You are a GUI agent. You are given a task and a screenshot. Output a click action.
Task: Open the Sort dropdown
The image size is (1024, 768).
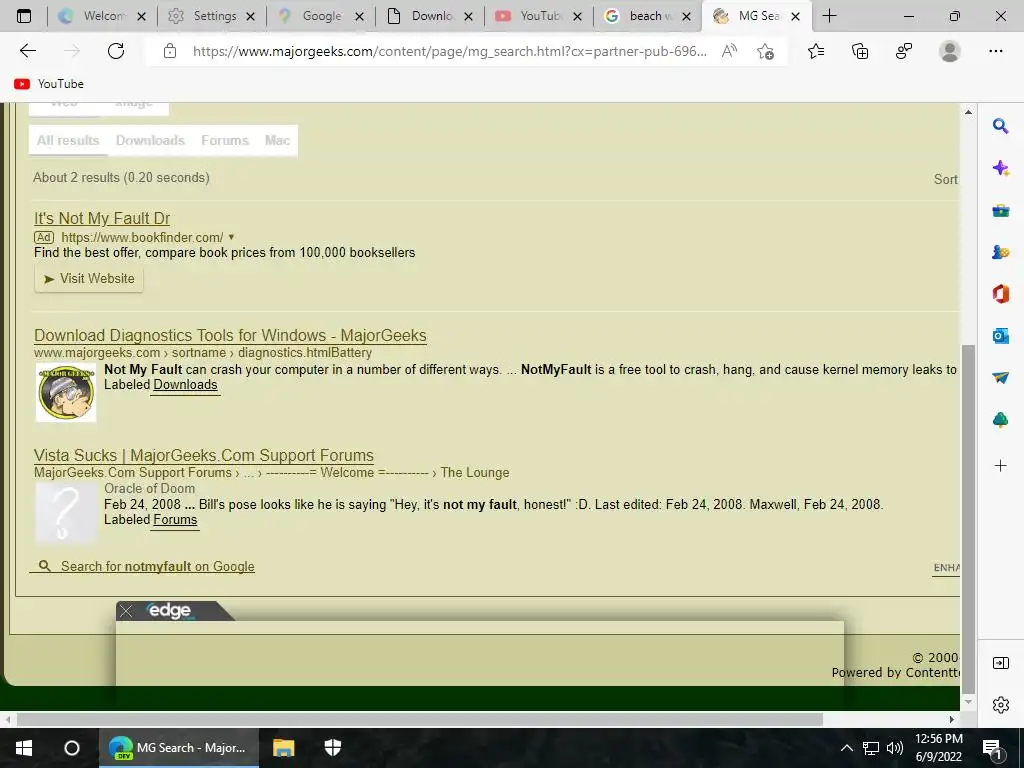click(x=945, y=180)
